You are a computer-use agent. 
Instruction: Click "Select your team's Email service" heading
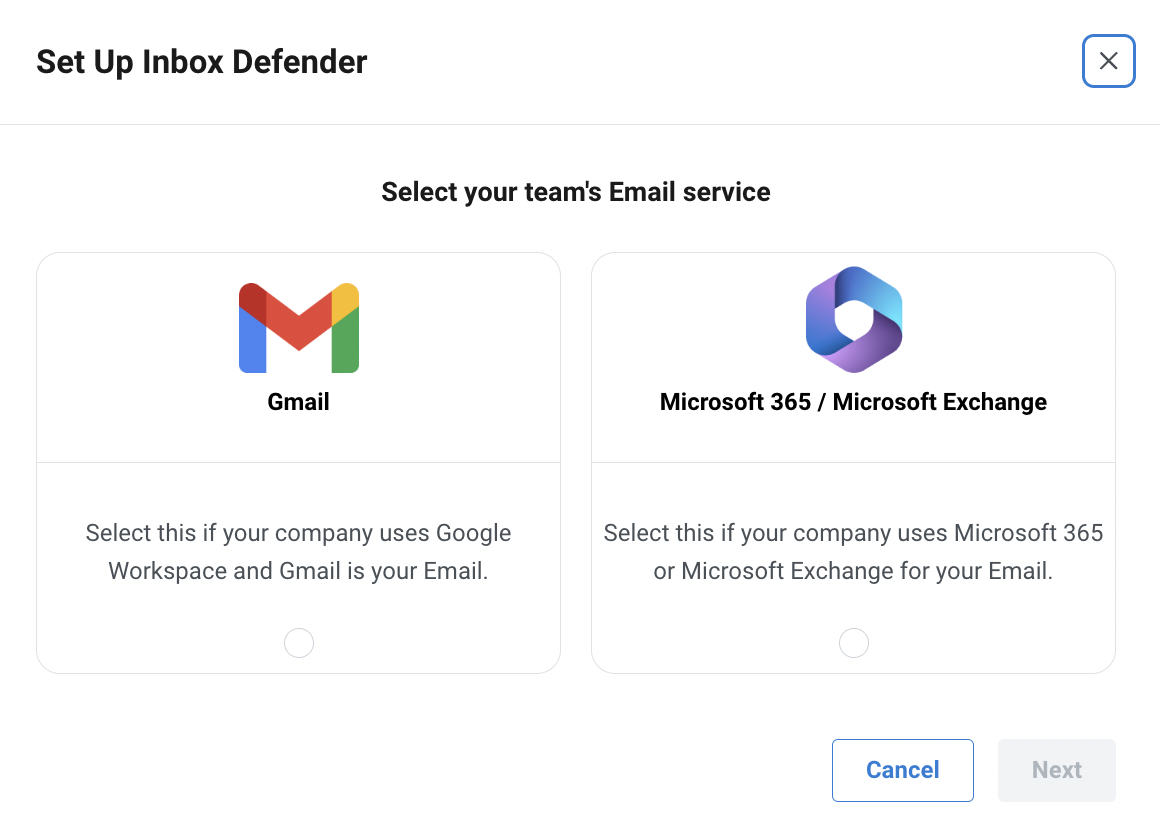[x=576, y=192]
